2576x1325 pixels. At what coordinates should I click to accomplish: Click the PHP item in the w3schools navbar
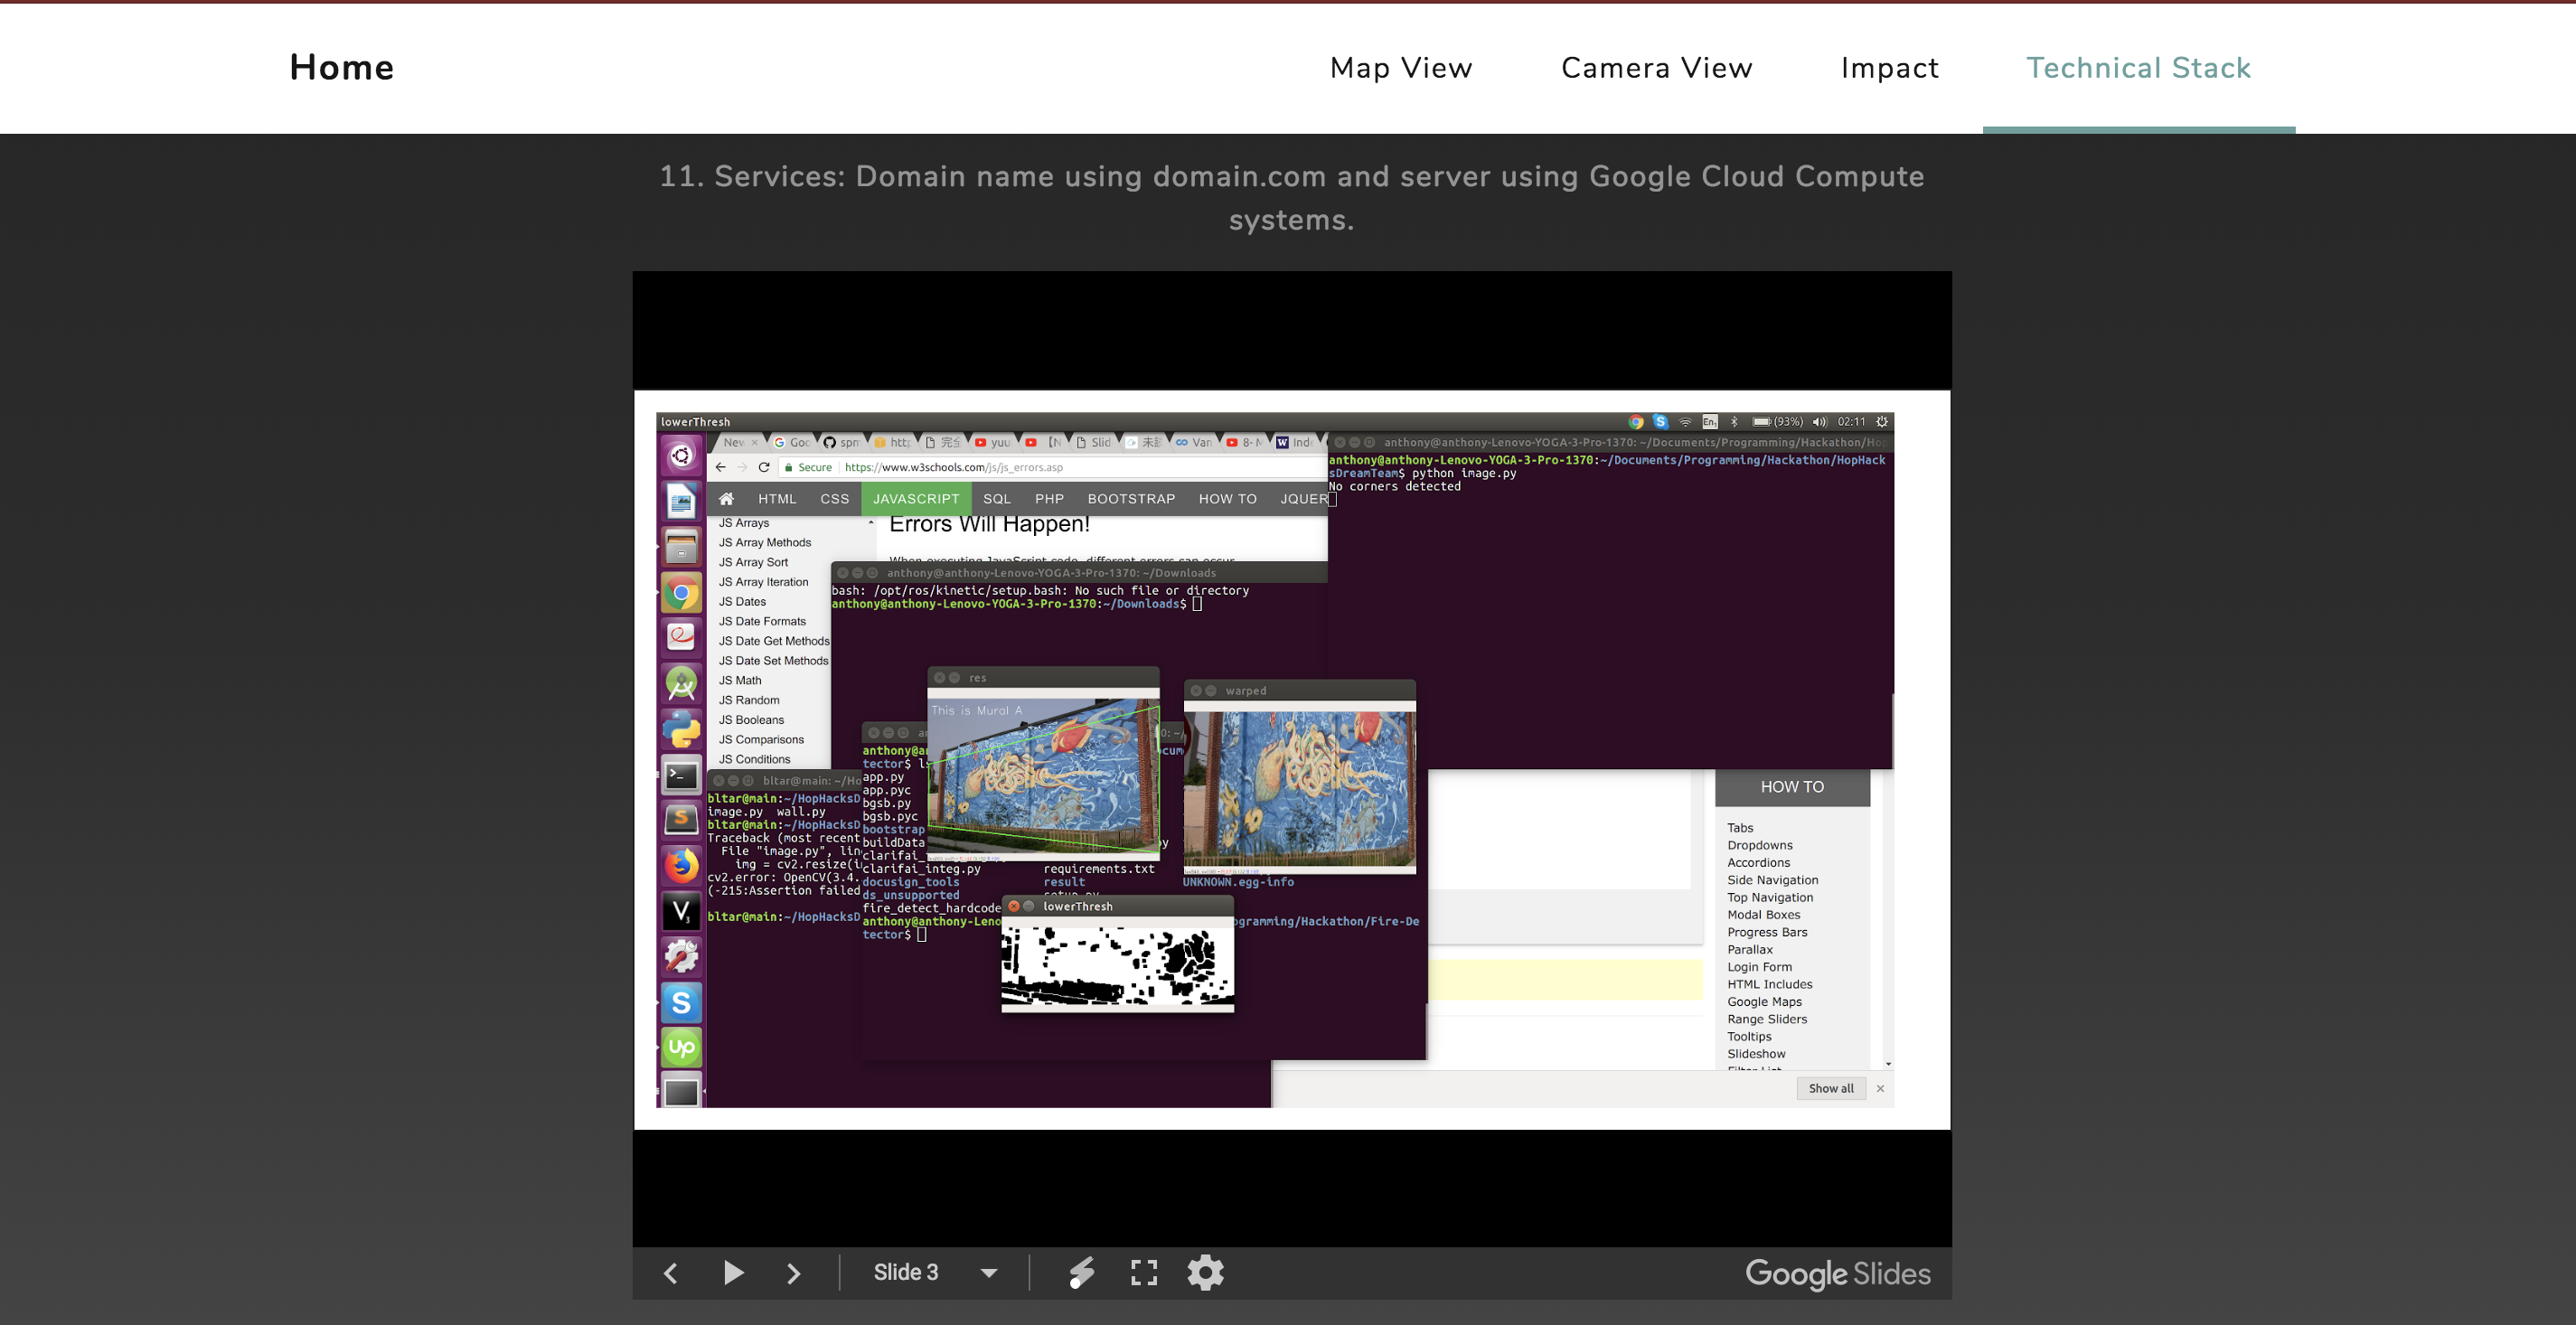pyautogui.click(x=1049, y=499)
